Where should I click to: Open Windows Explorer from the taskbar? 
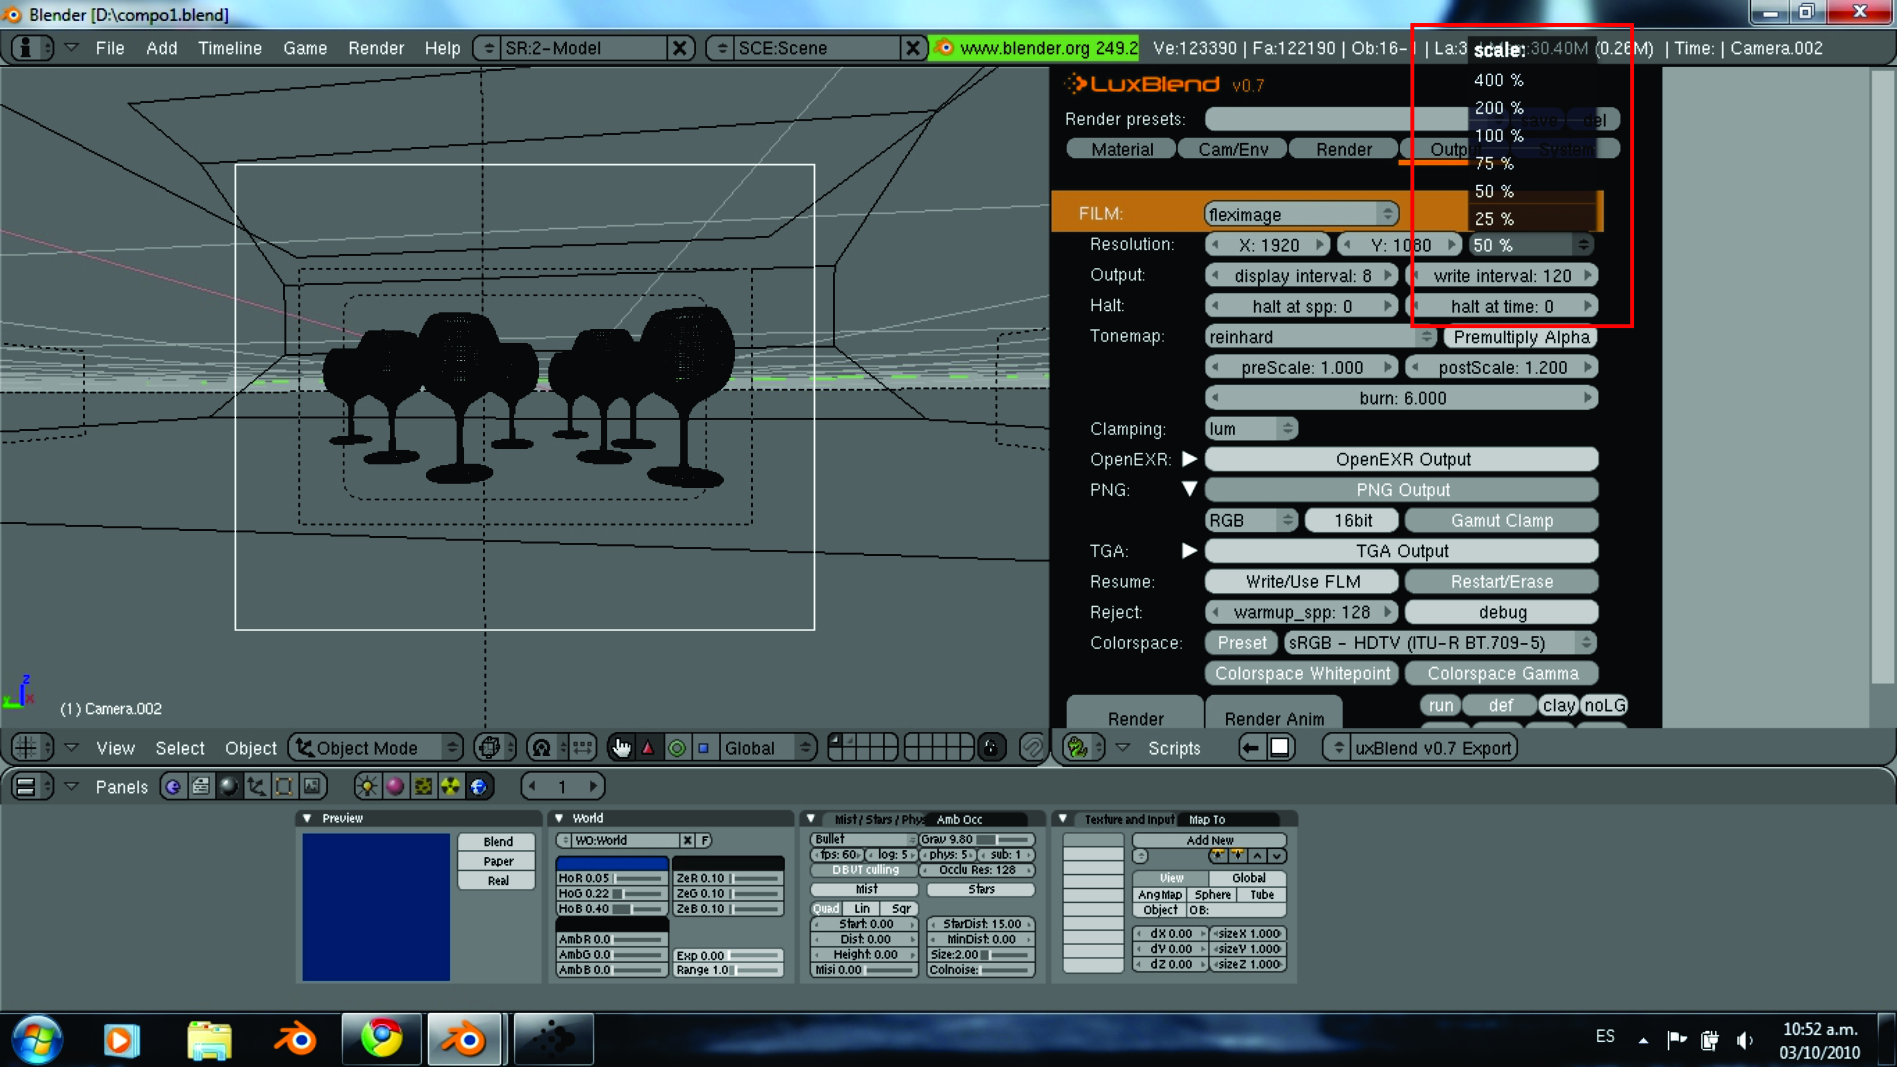[209, 1040]
